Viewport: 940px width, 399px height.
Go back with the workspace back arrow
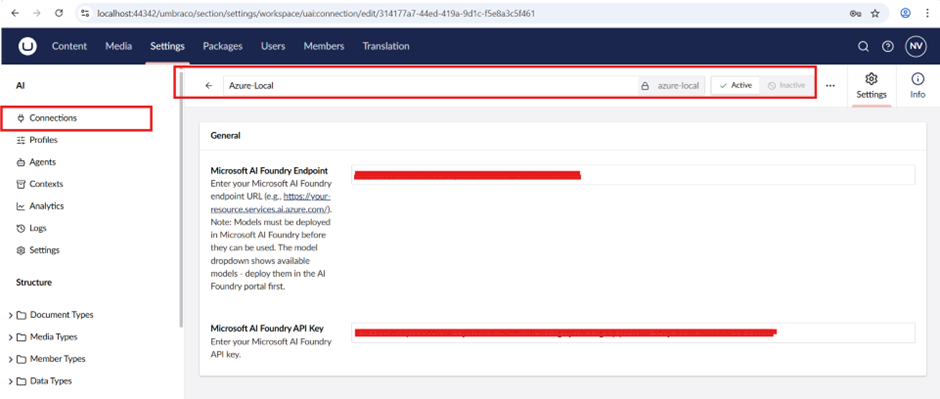tap(209, 86)
